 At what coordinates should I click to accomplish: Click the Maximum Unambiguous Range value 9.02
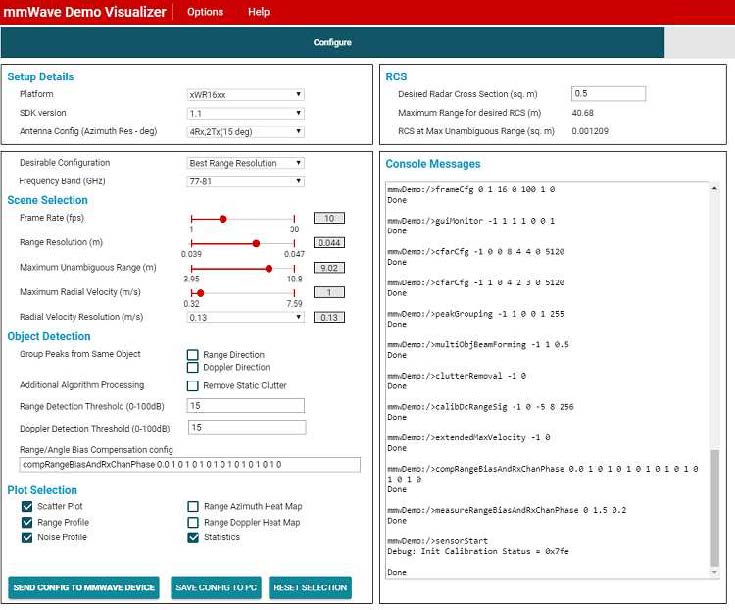329,268
